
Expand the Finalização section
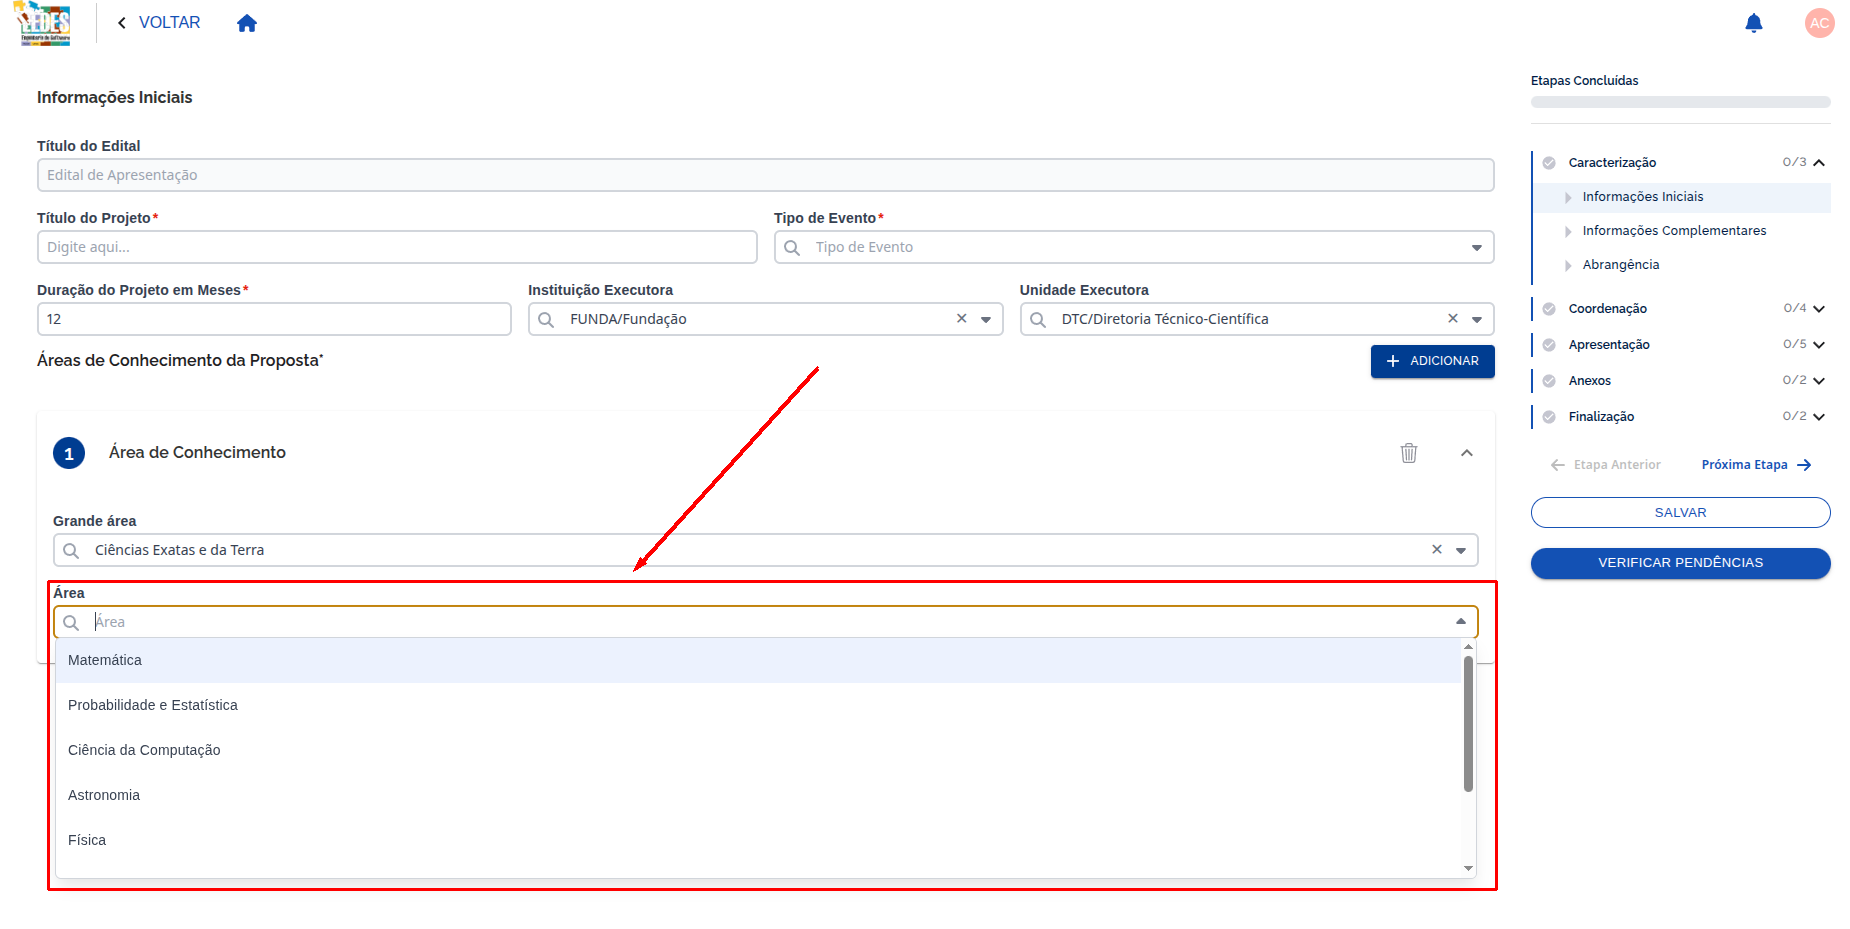click(1819, 417)
